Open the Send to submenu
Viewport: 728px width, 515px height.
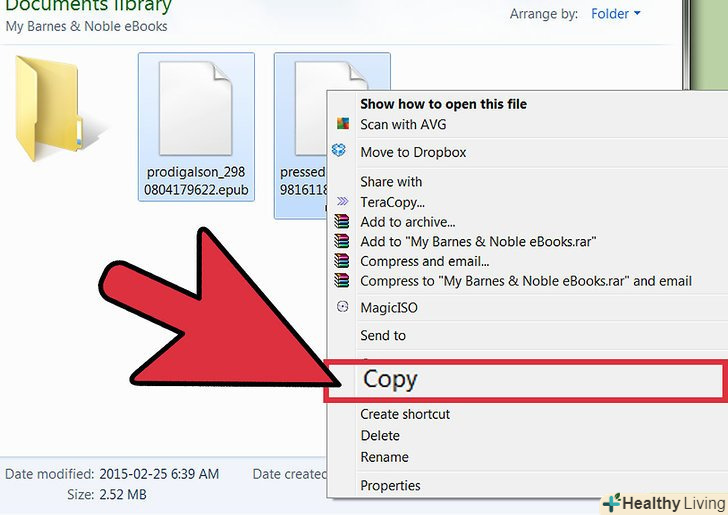click(383, 335)
